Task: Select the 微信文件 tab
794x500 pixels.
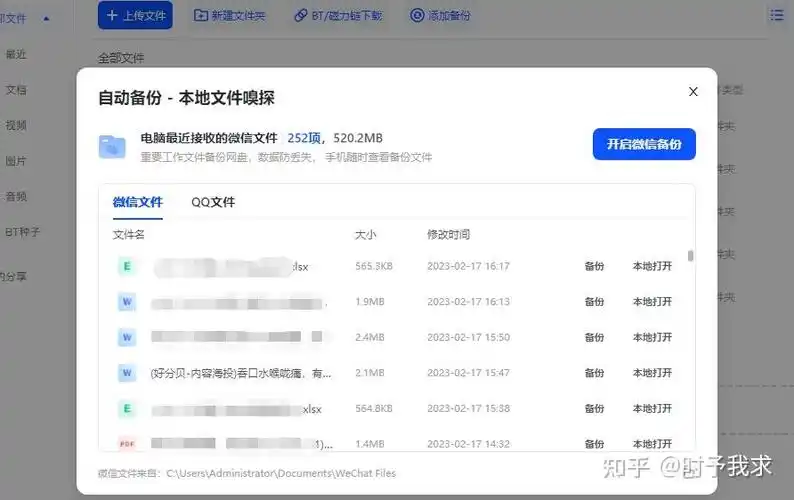Action: (138, 202)
